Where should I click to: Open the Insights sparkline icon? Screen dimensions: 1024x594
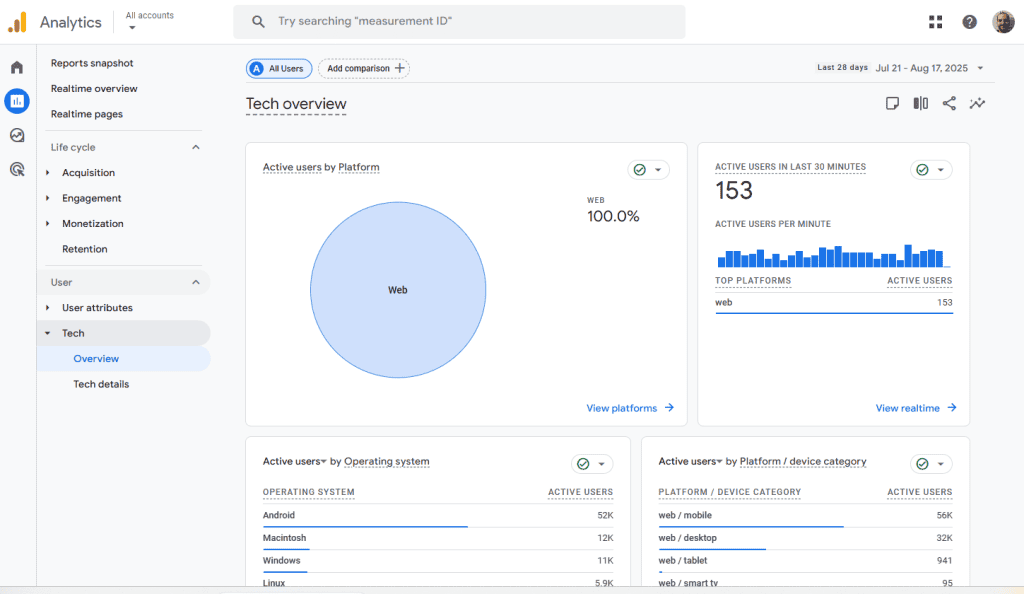(977, 103)
